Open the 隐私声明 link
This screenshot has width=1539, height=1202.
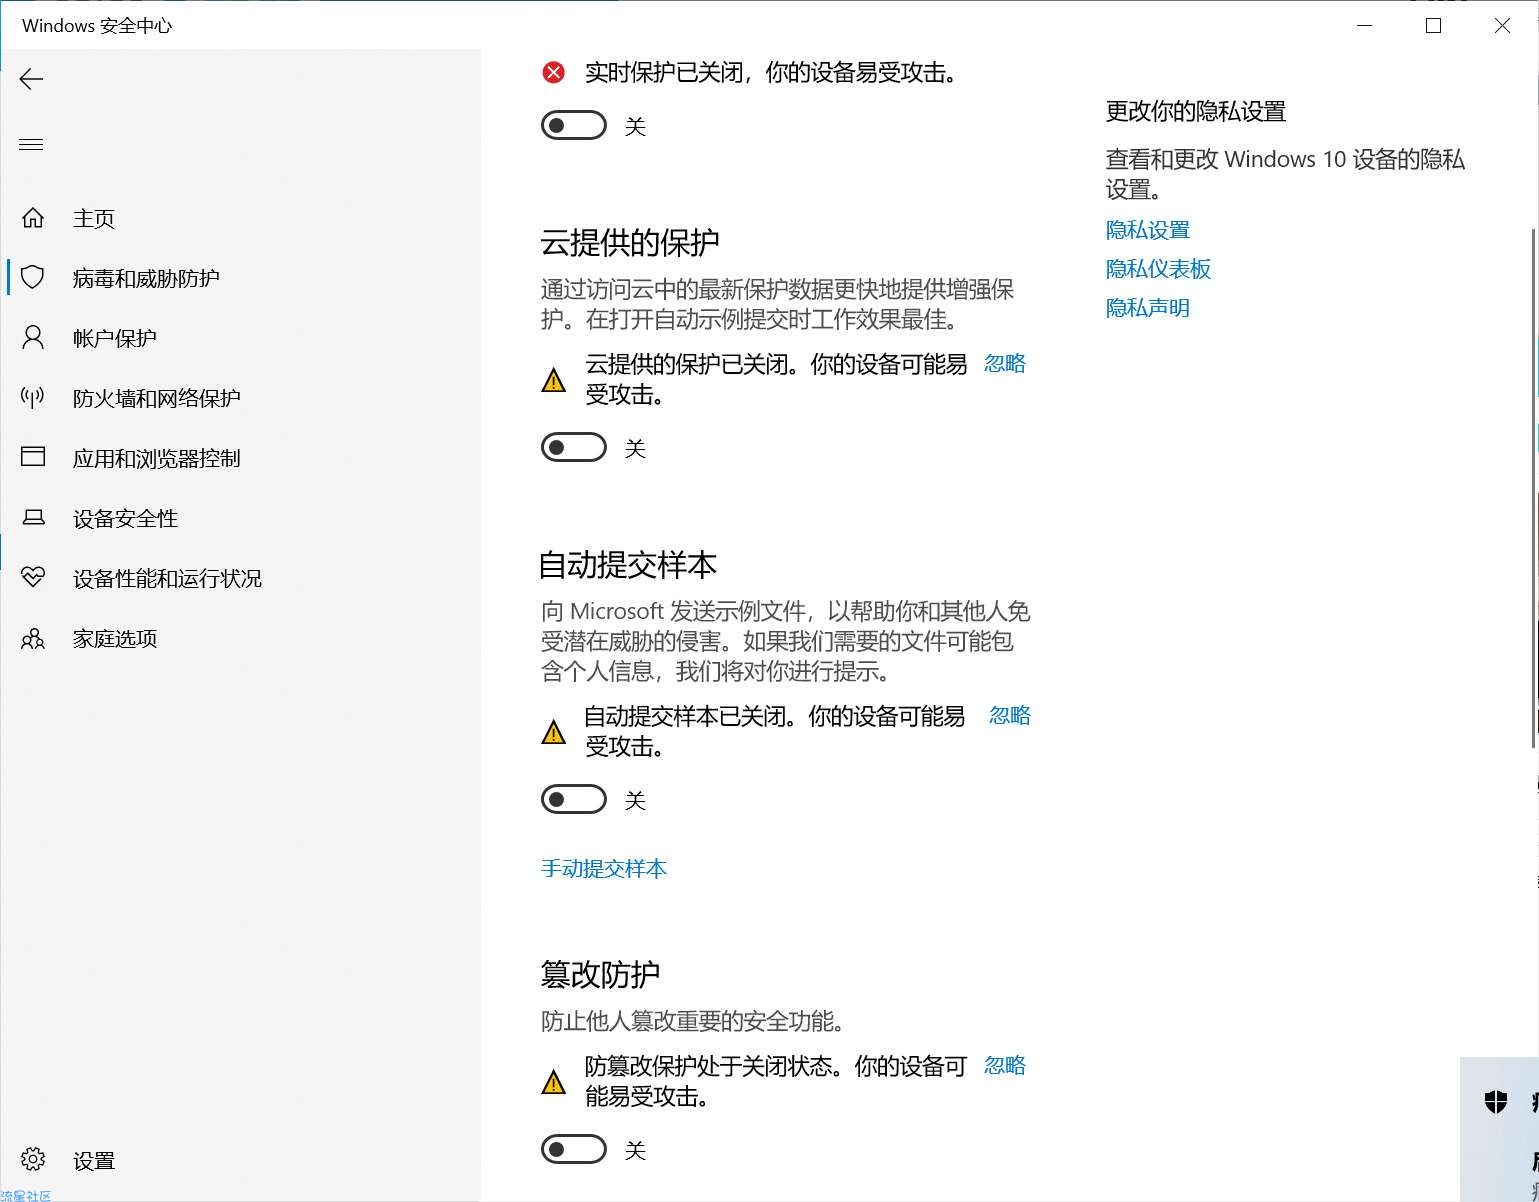pyautogui.click(x=1148, y=307)
